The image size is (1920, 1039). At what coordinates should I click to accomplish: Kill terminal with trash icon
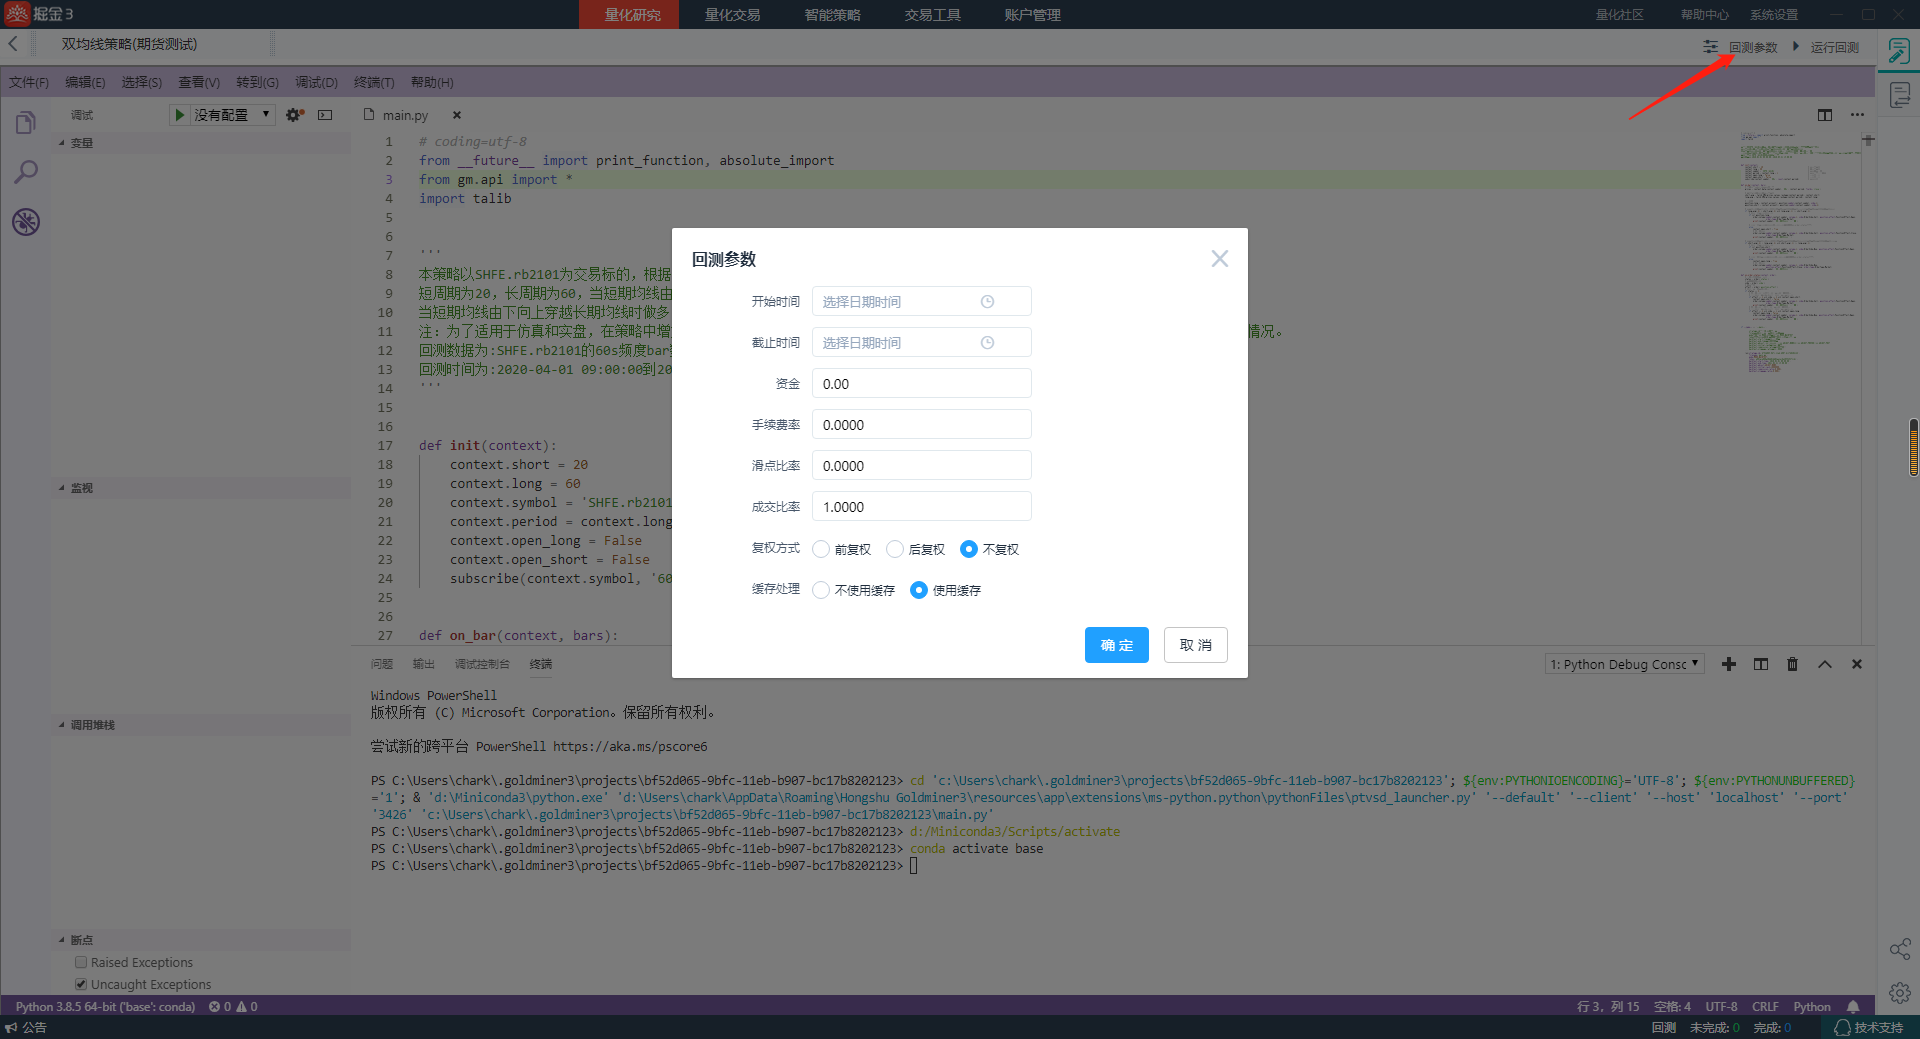tap(1793, 664)
